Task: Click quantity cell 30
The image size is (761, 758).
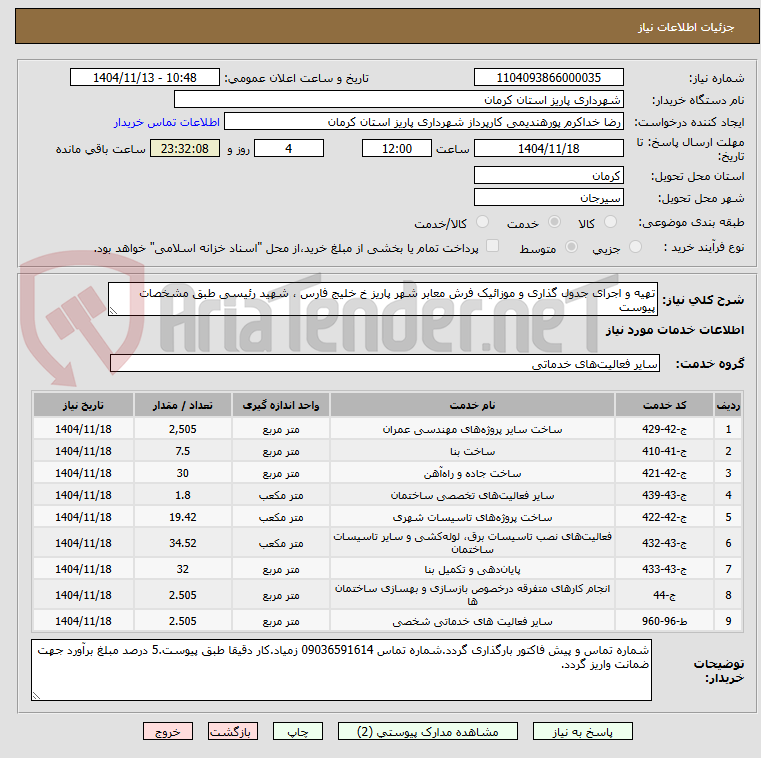Action: coord(182,473)
